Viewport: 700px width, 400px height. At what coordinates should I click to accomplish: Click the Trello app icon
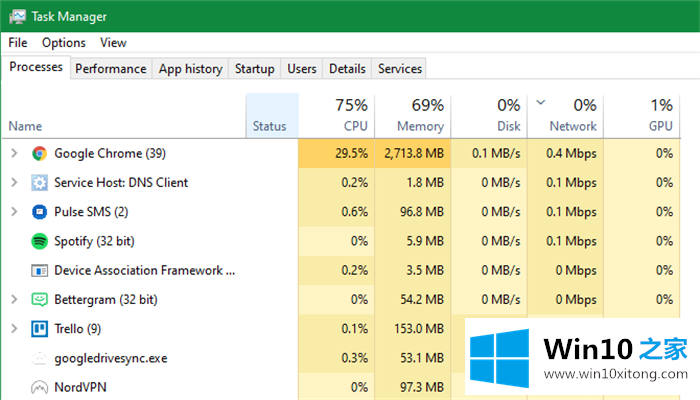pyautogui.click(x=40, y=328)
